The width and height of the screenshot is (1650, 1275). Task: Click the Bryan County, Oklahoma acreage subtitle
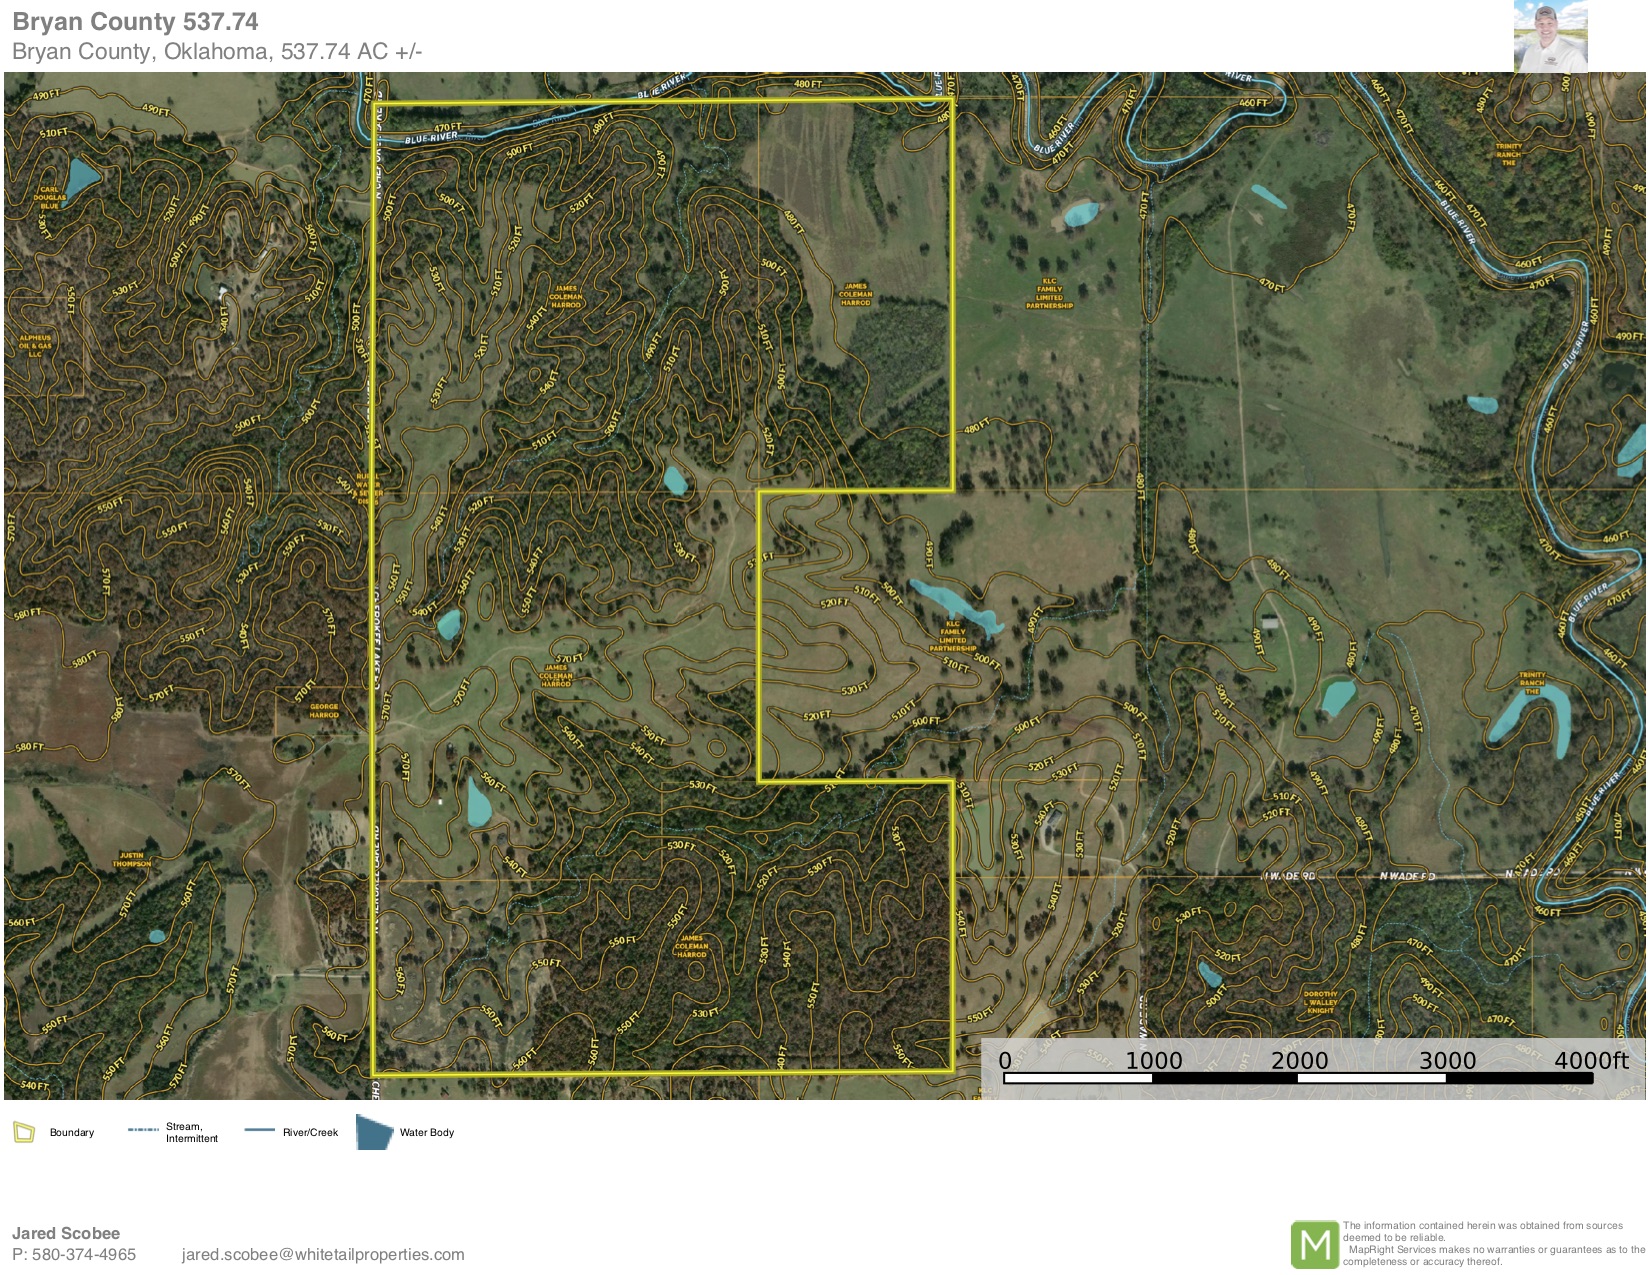click(x=217, y=52)
